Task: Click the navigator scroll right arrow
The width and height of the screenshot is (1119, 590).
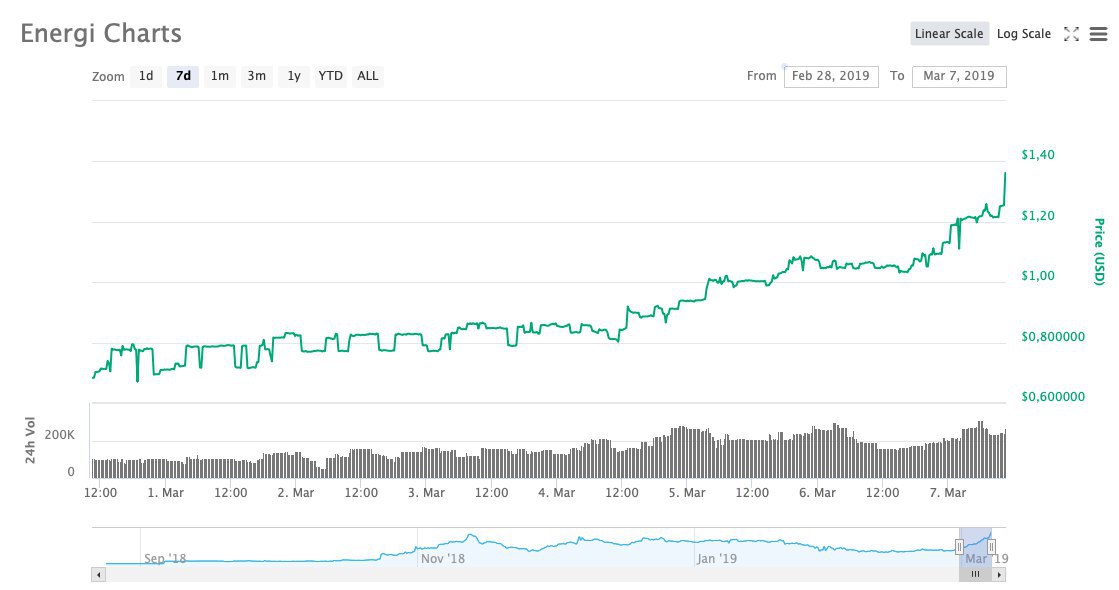Action: click(999, 574)
